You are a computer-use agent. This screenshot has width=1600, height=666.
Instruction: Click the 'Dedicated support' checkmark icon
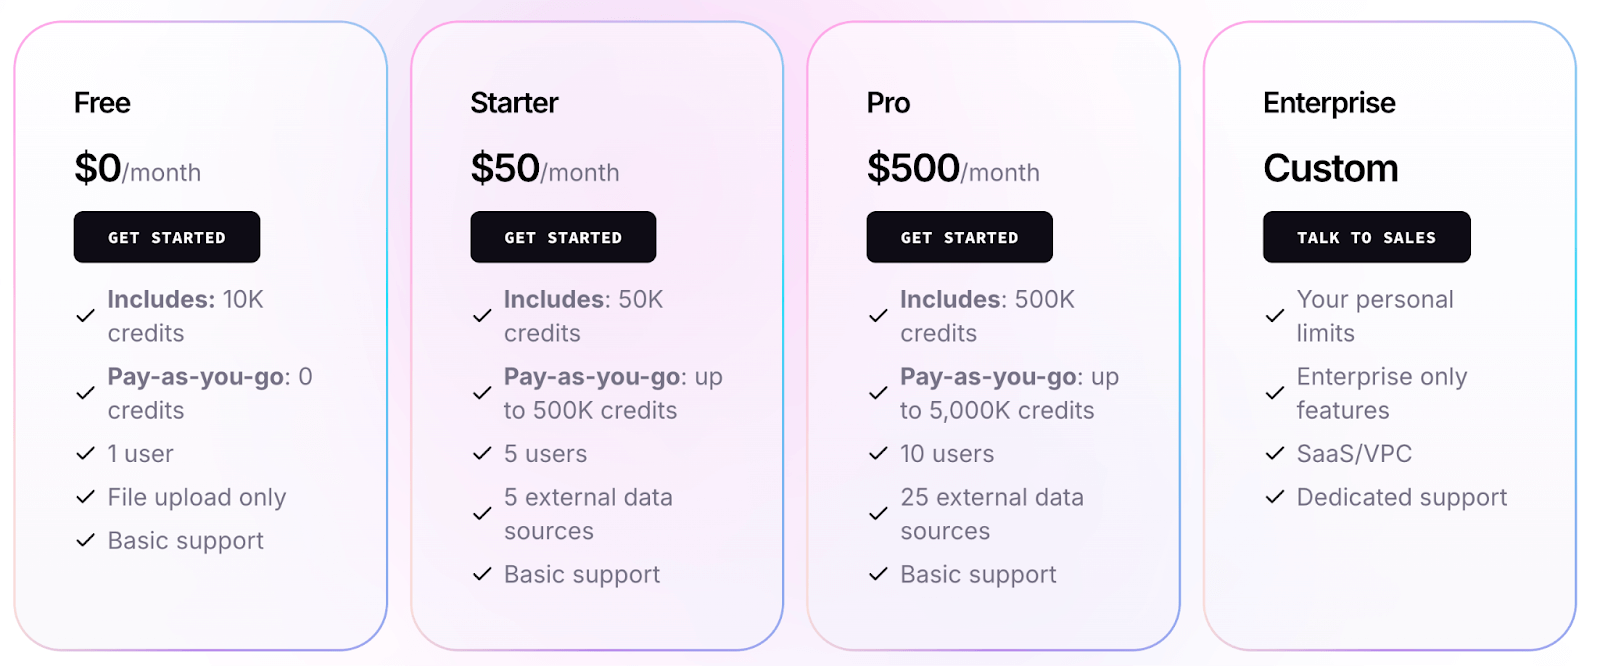(1275, 497)
